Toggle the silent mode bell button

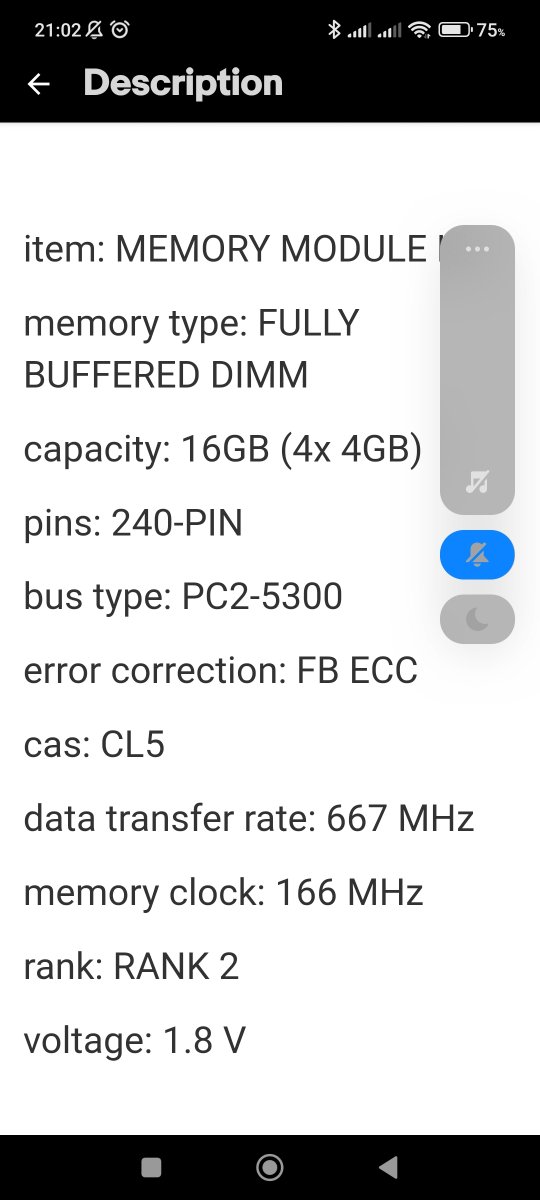(x=477, y=555)
